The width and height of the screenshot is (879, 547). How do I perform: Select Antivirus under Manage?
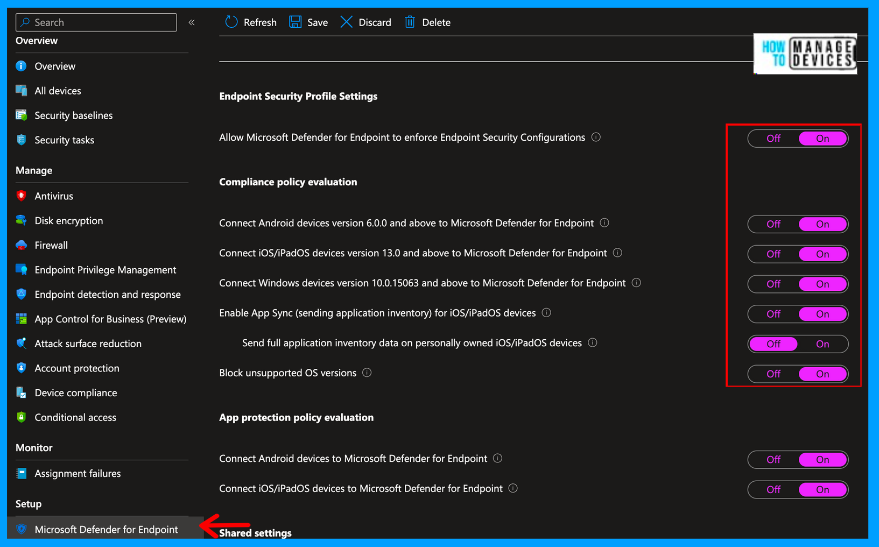[54, 196]
